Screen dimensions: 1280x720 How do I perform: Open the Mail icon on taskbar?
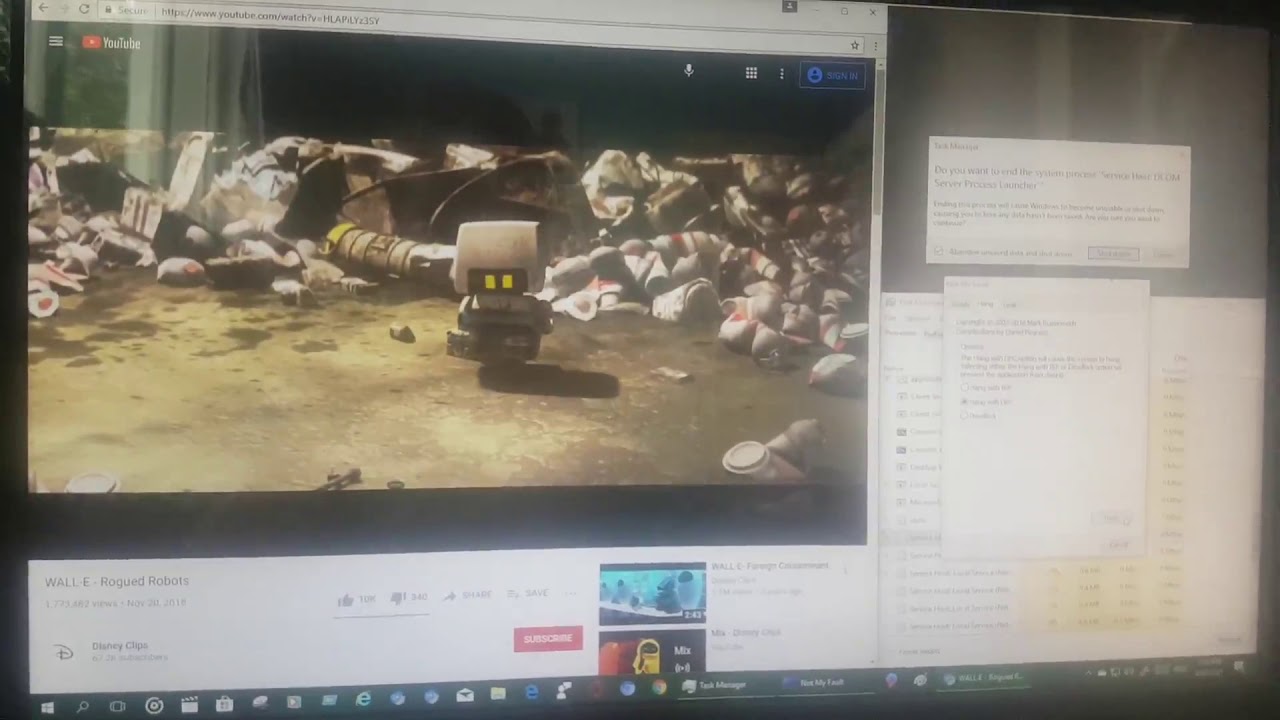(465, 695)
